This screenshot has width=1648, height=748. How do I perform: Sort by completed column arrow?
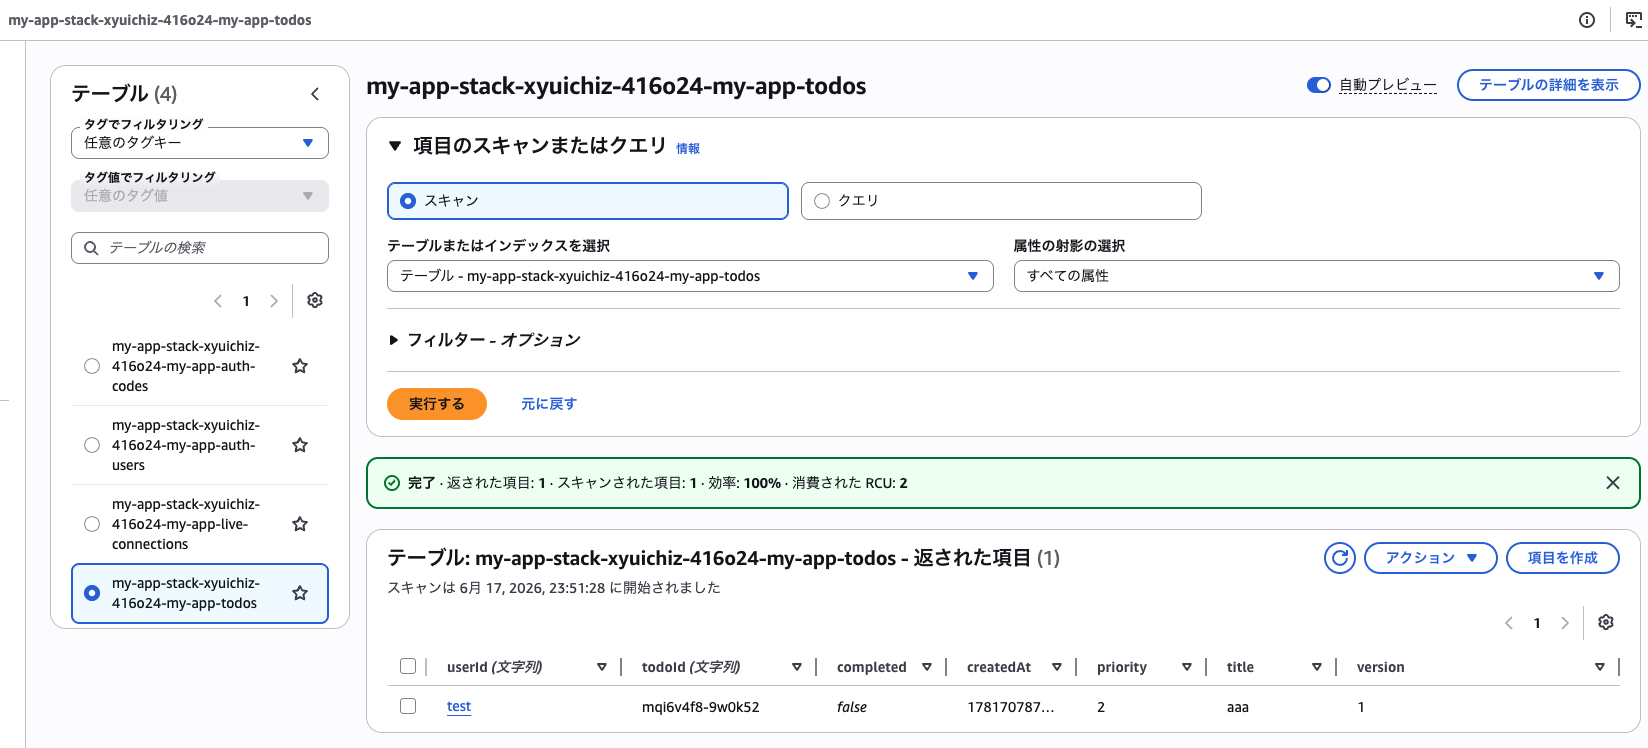pyautogui.click(x=927, y=667)
